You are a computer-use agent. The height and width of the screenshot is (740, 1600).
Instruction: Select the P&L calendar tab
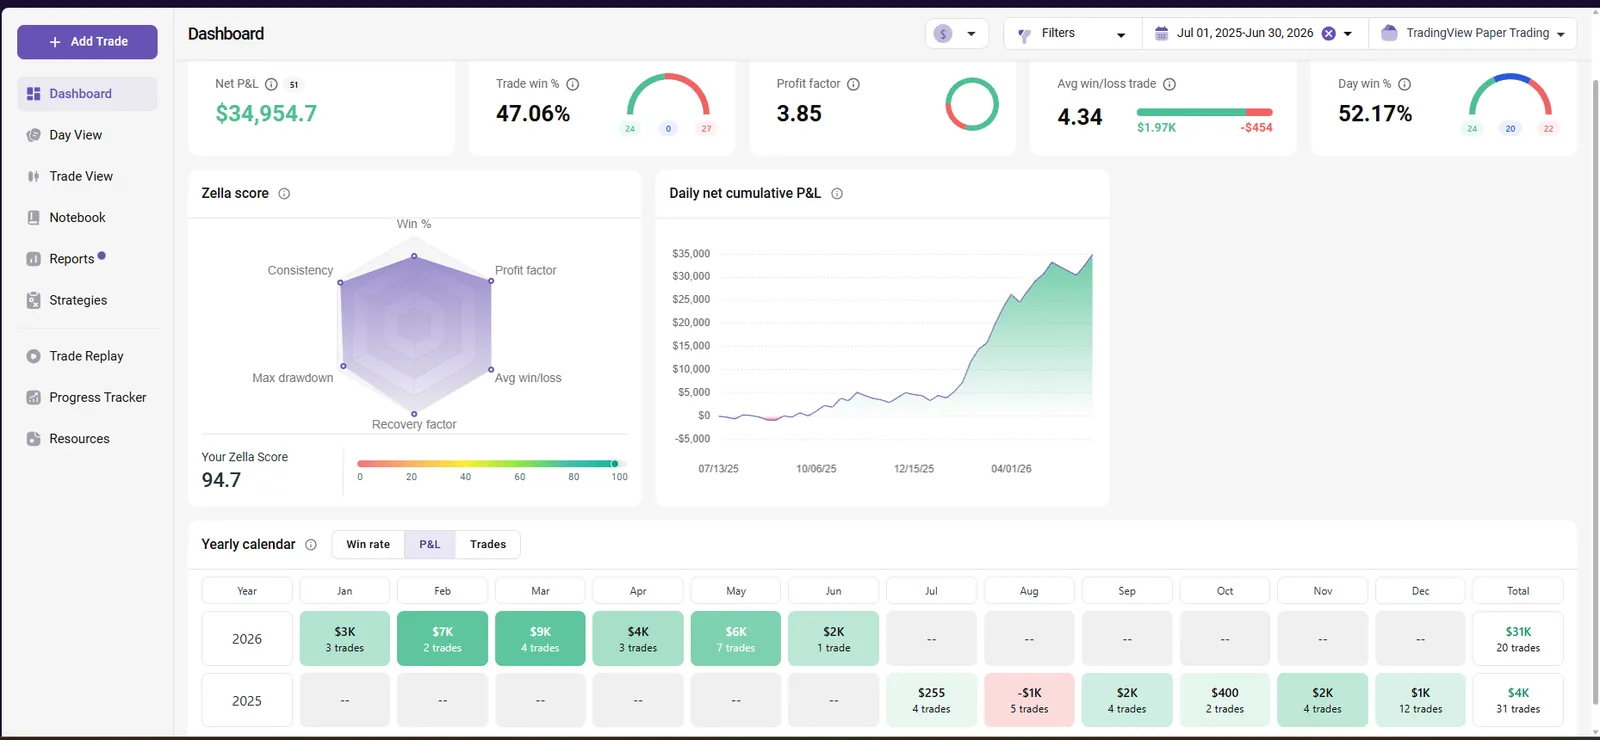tap(430, 545)
